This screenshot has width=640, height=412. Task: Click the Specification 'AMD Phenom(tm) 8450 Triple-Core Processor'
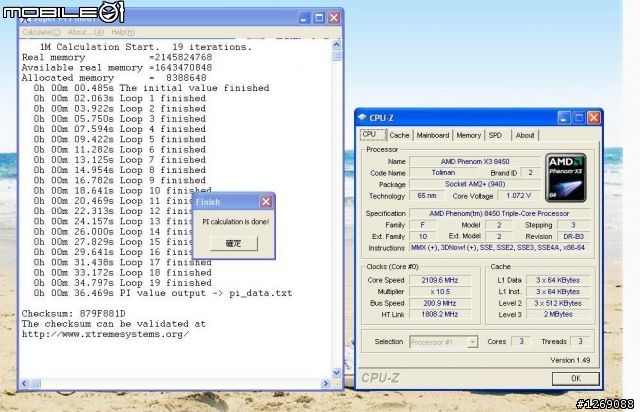[499, 214]
